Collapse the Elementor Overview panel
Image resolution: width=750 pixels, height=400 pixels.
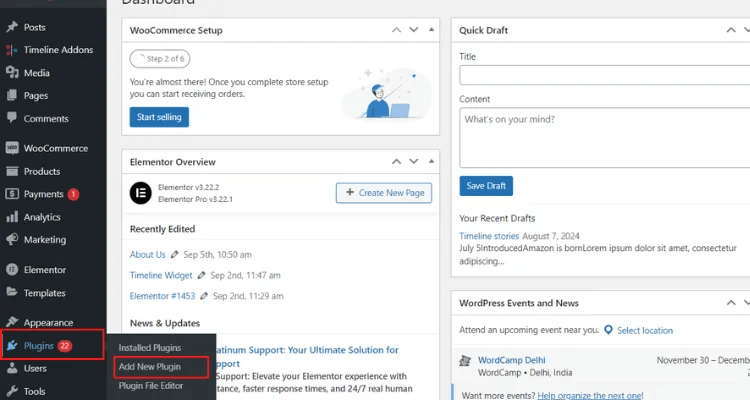point(431,161)
